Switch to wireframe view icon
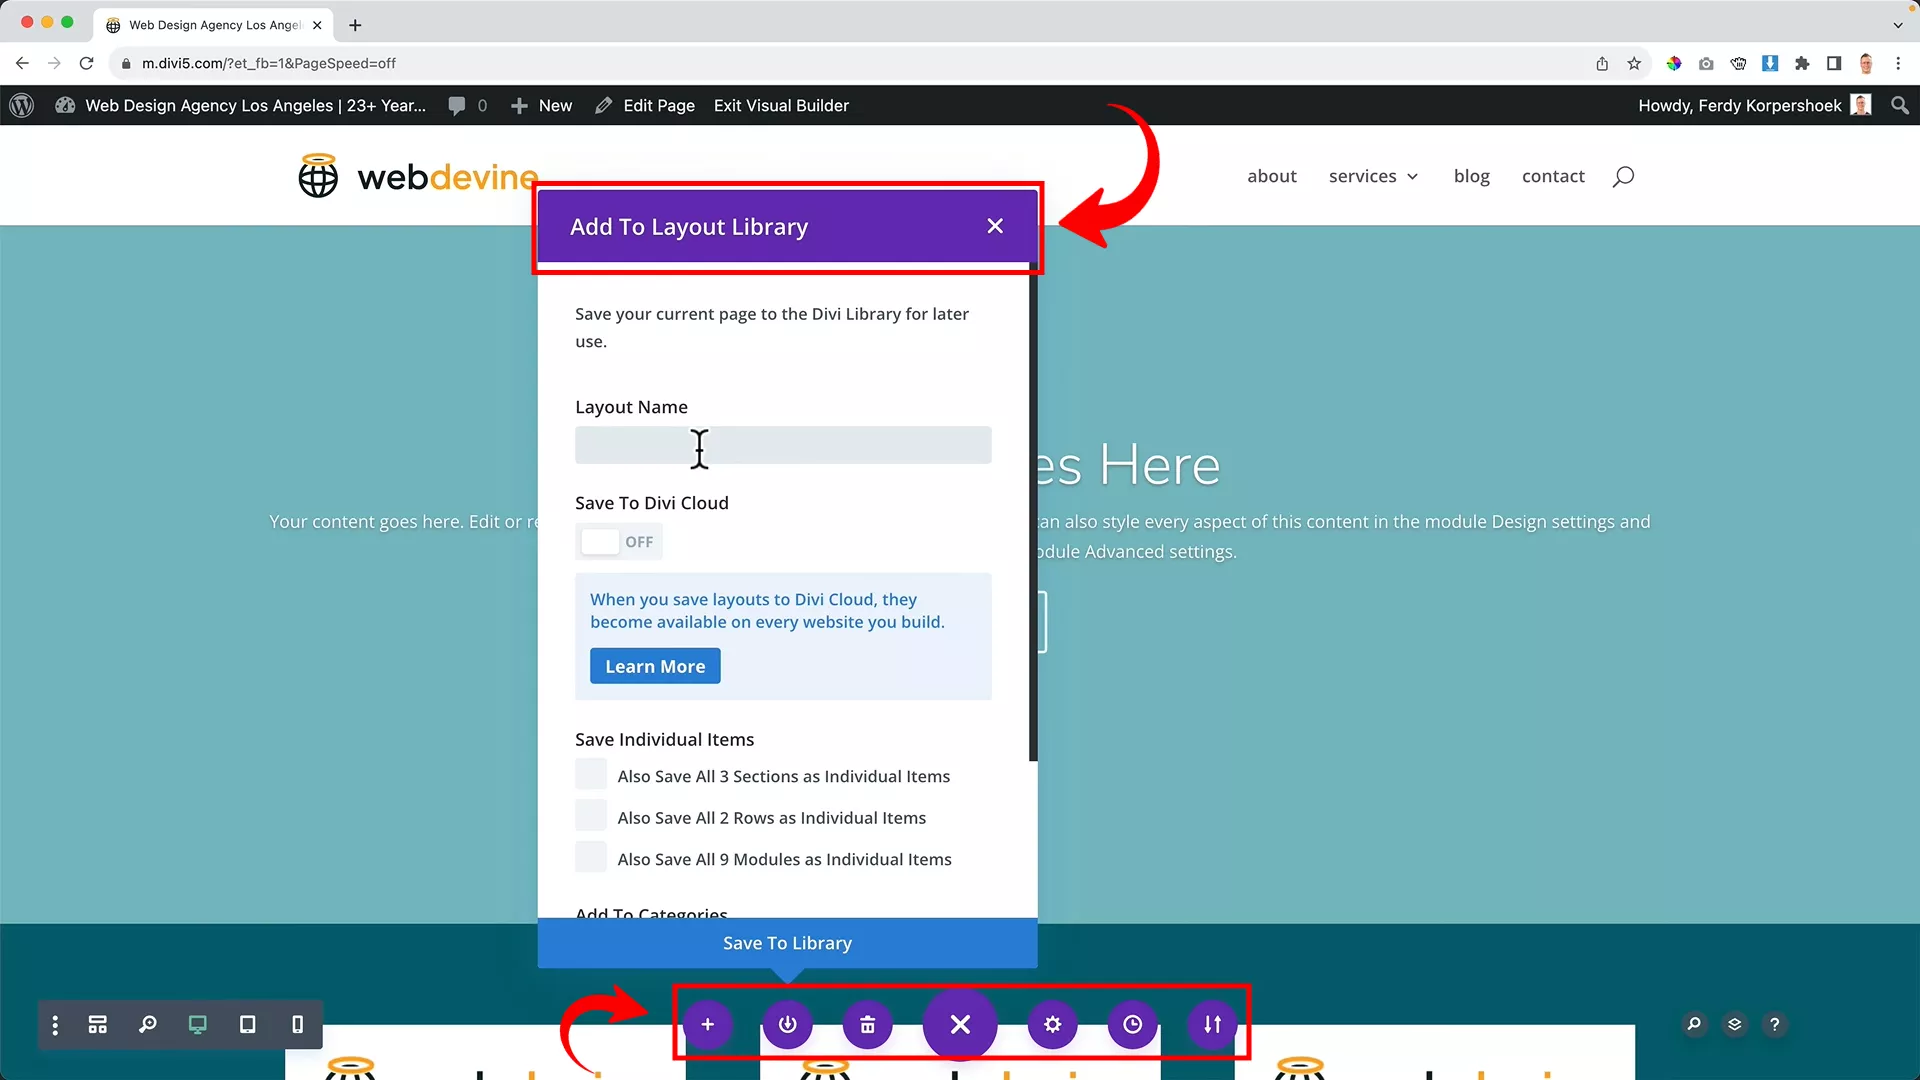1920x1080 pixels. click(x=97, y=1024)
